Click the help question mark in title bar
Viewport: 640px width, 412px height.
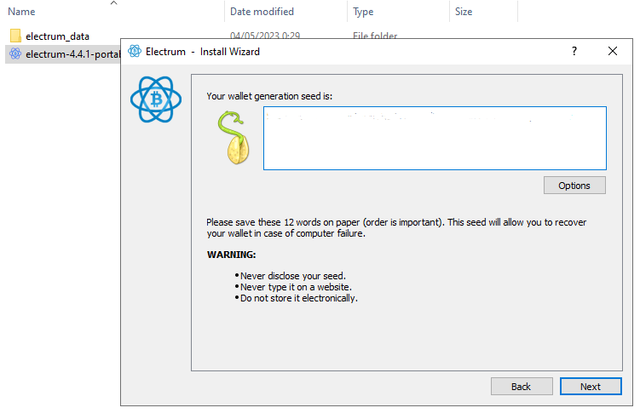click(574, 51)
